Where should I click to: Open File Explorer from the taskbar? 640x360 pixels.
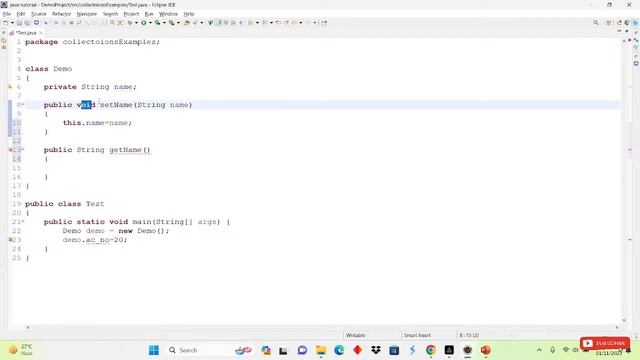pos(321,350)
